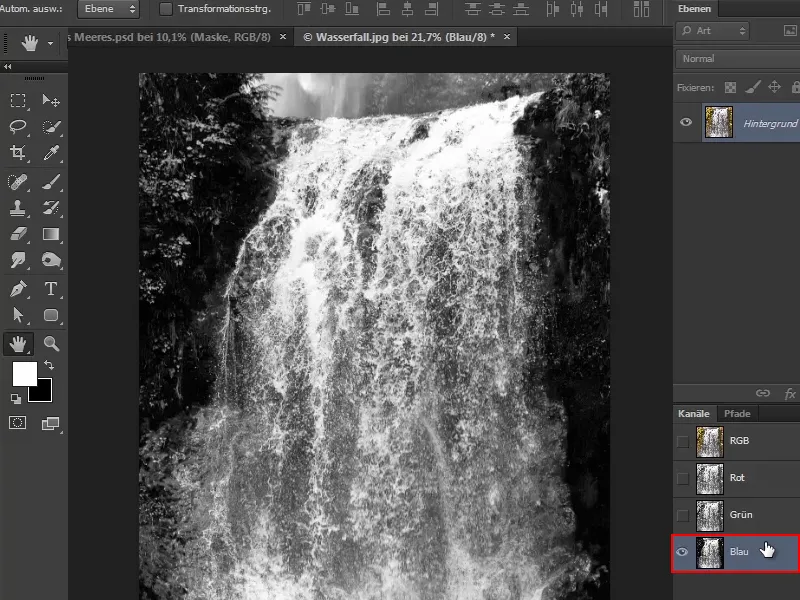Open the Hand tool preset picker
Screen dimensions: 800x600
[x=50, y=43]
